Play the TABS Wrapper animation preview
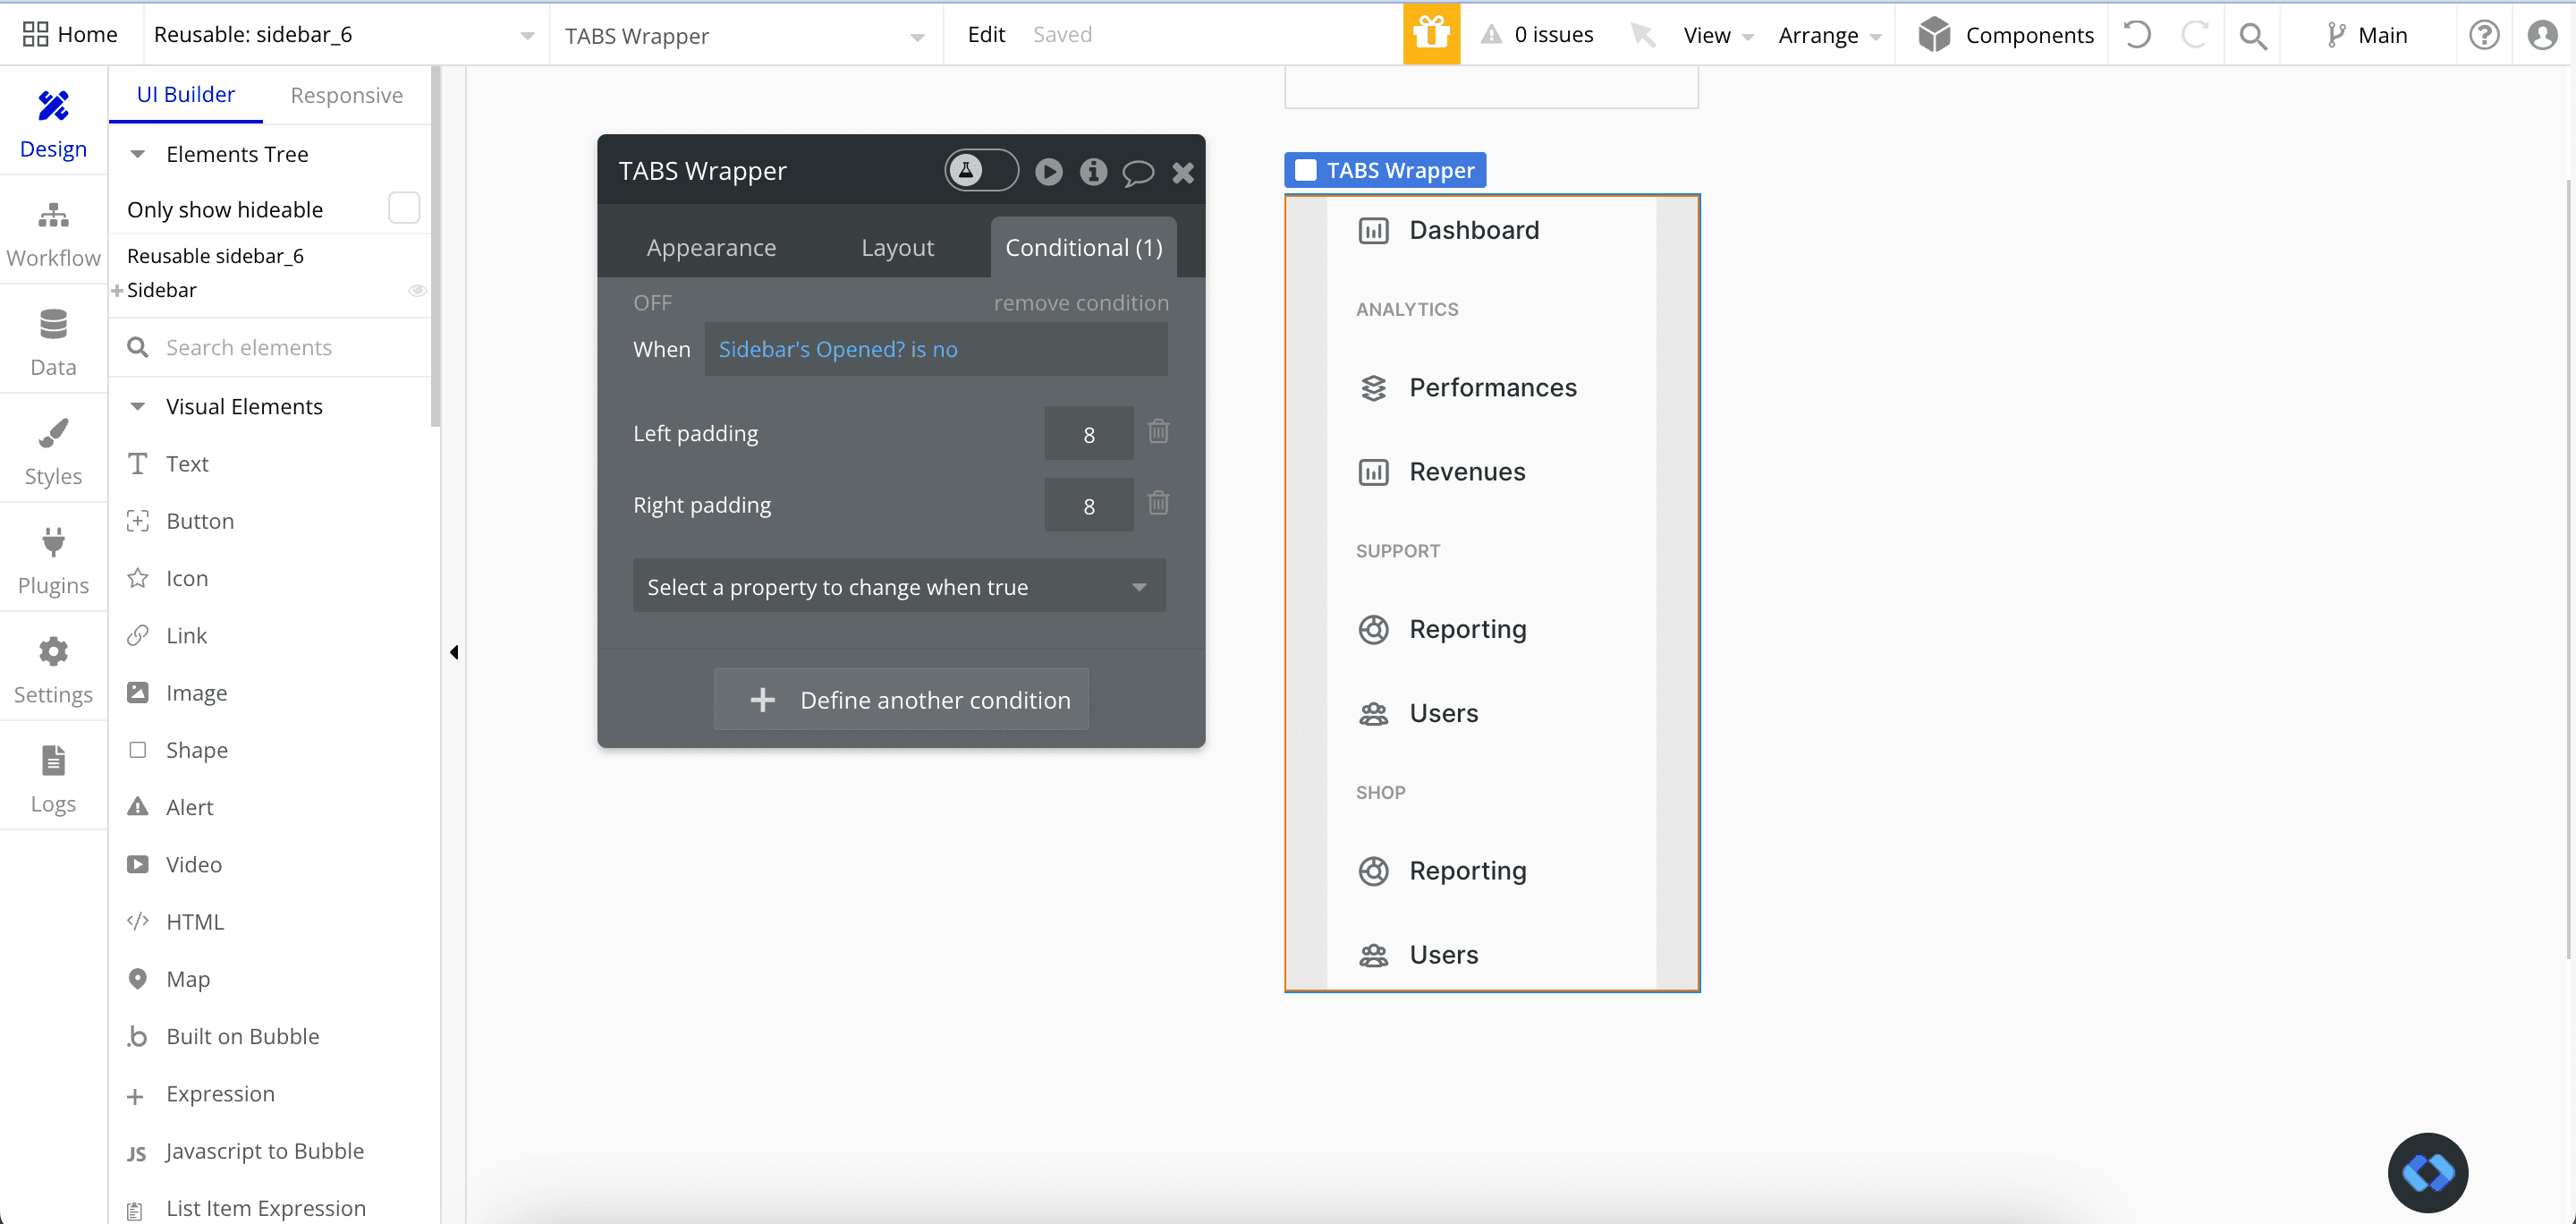 click(x=1048, y=172)
